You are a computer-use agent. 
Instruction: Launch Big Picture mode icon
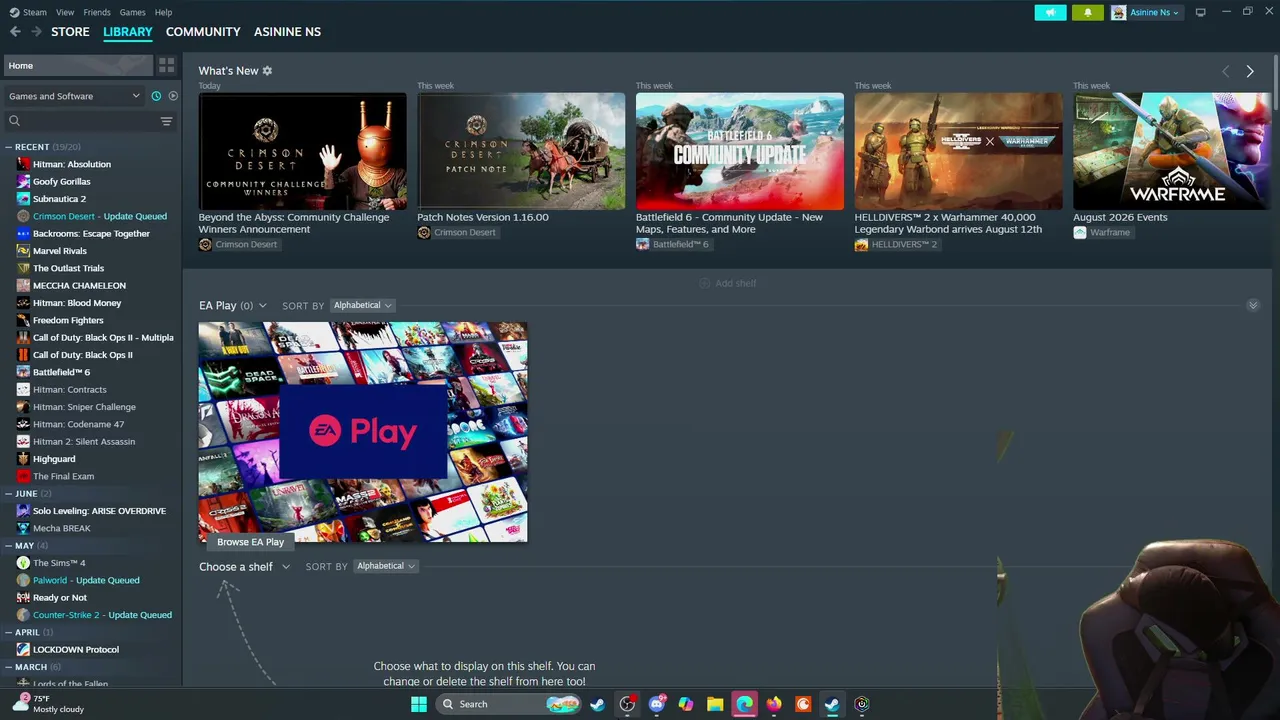pyautogui.click(x=1201, y=12)
